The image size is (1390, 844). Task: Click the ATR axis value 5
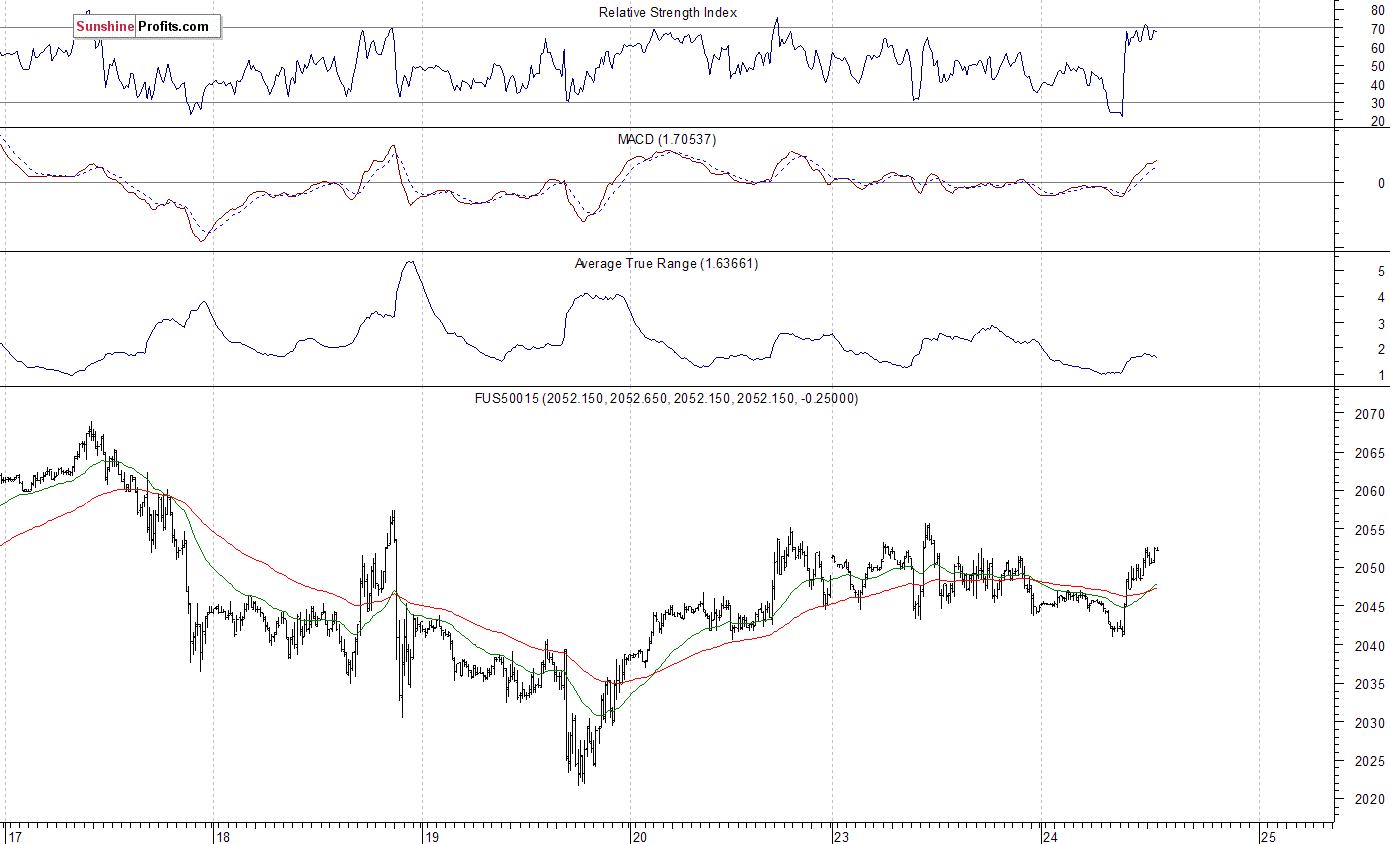(x=1381, y=271)
